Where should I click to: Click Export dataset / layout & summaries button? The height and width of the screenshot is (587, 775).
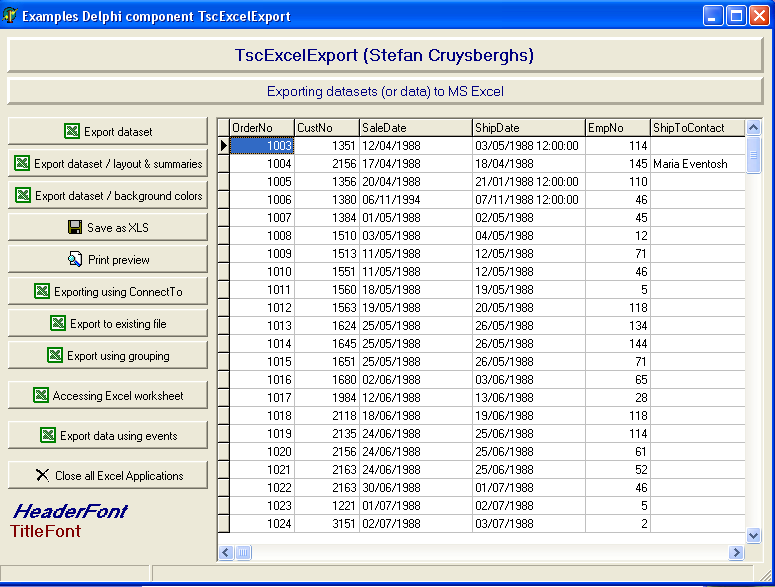coord(108,163)
